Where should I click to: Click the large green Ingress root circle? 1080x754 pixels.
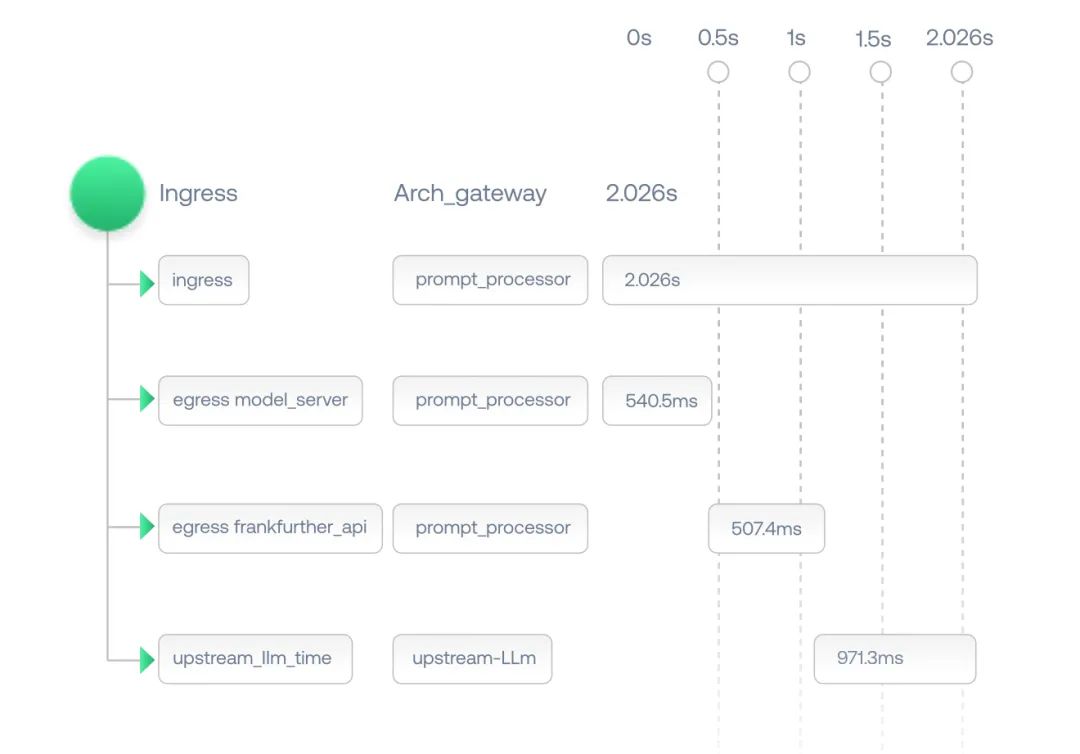pos(107,193)
